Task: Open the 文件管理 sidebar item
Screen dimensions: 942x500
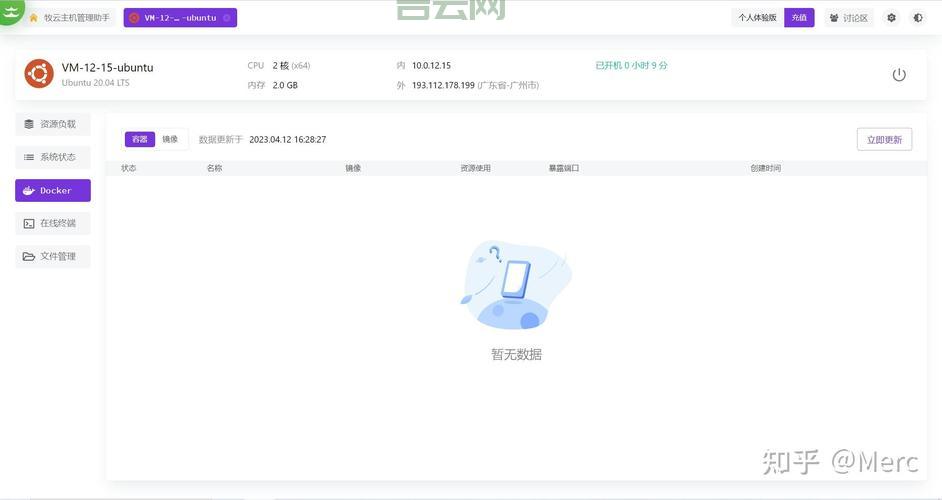Action: click(x=53, y=256)
